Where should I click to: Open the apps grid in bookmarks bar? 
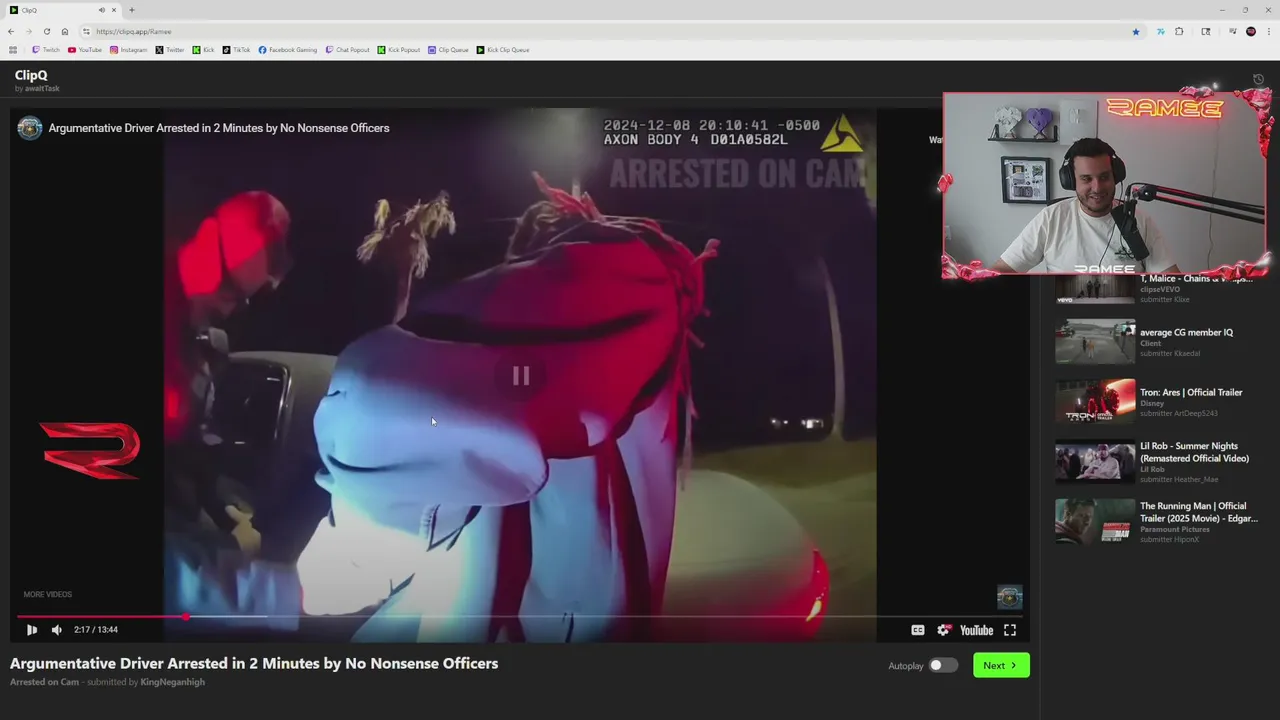coord(13,50)
